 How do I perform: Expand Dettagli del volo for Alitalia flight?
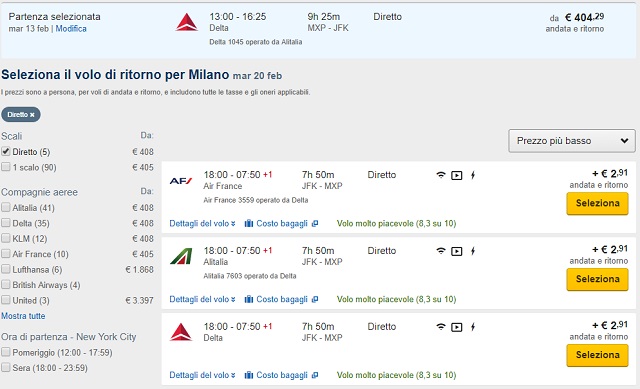(x=202, y=299)
